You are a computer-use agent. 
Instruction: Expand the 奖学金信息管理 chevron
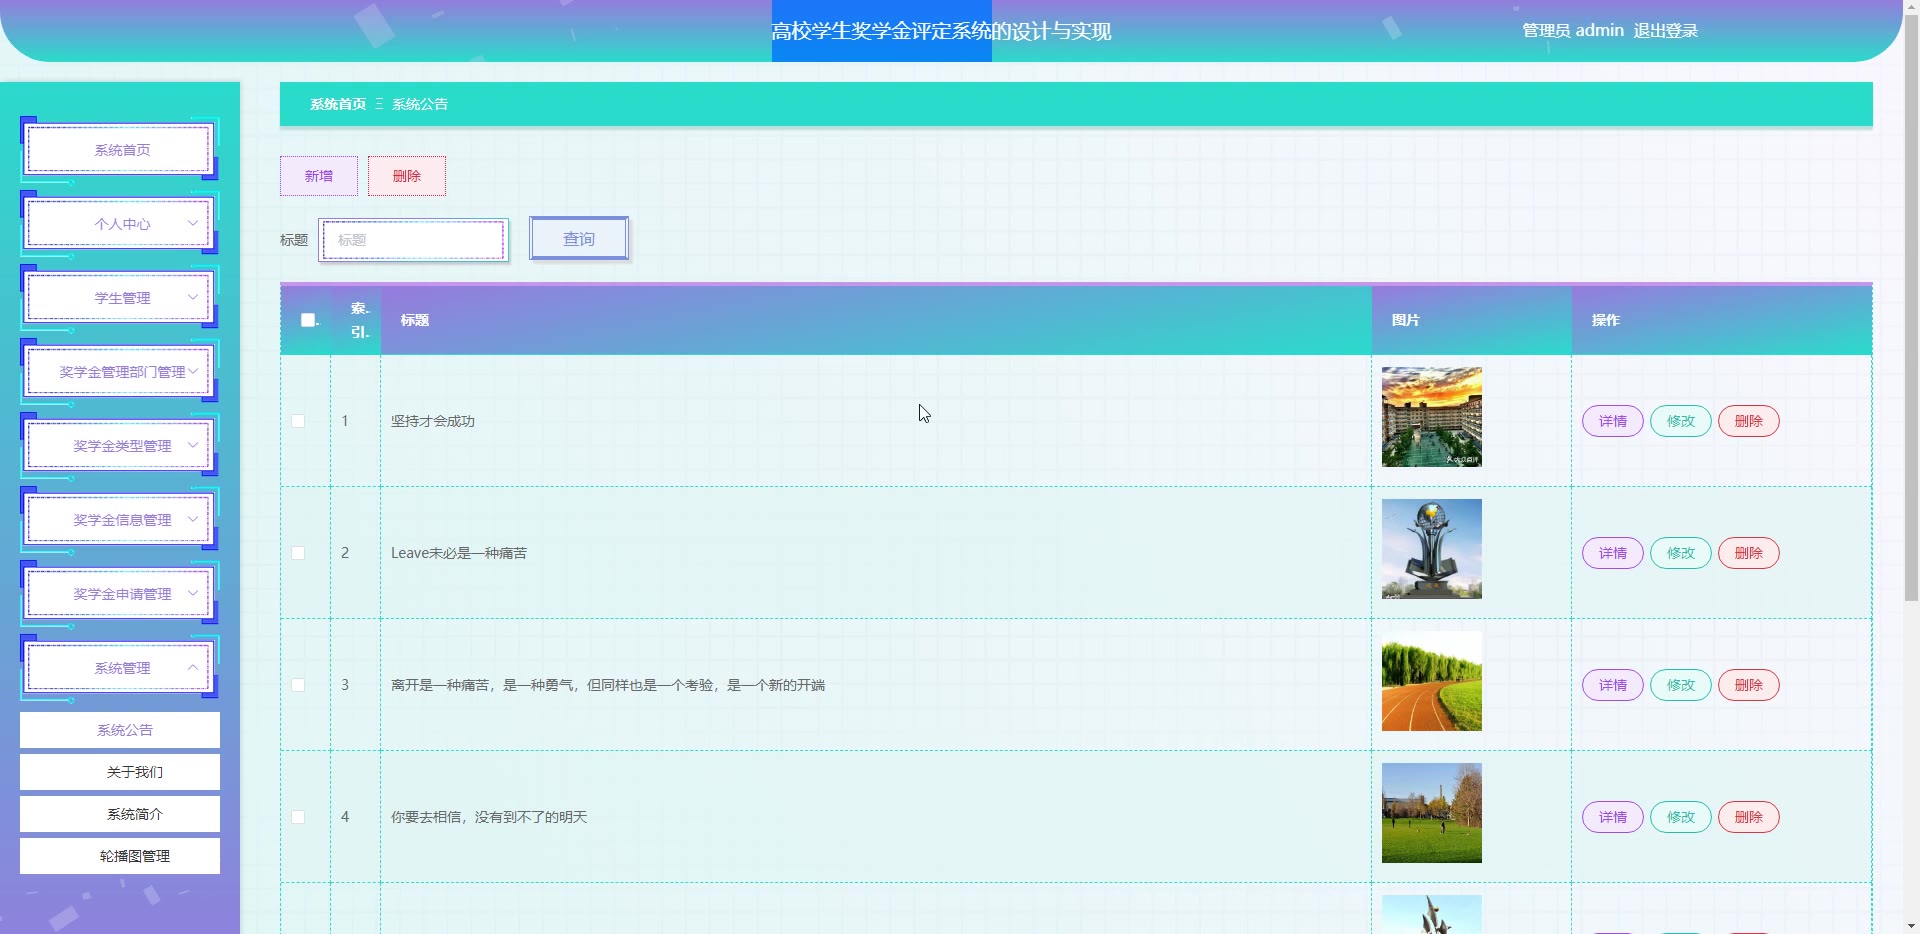193,519
